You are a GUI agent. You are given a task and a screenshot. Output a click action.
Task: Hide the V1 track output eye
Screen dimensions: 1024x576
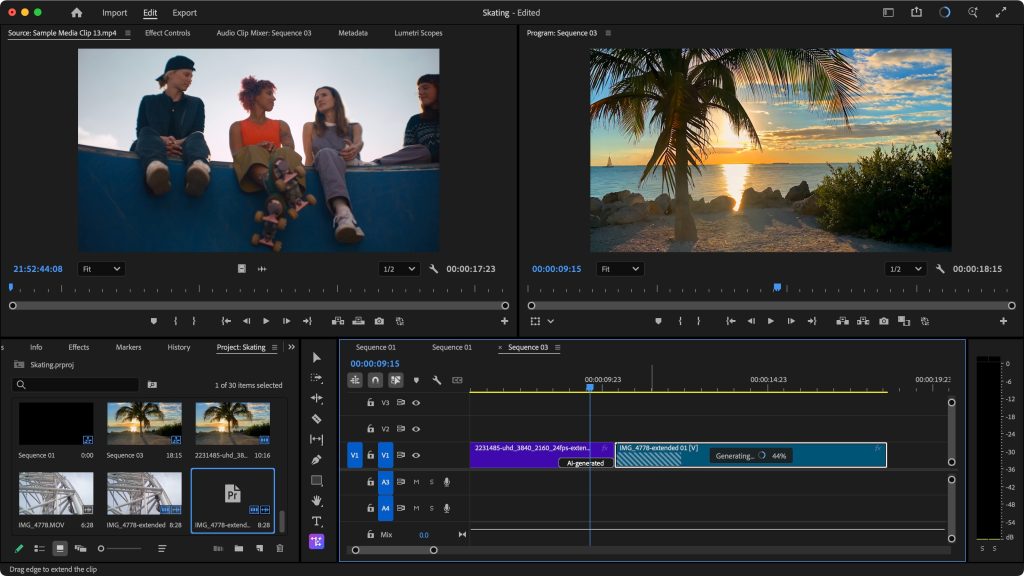[416, 456]
